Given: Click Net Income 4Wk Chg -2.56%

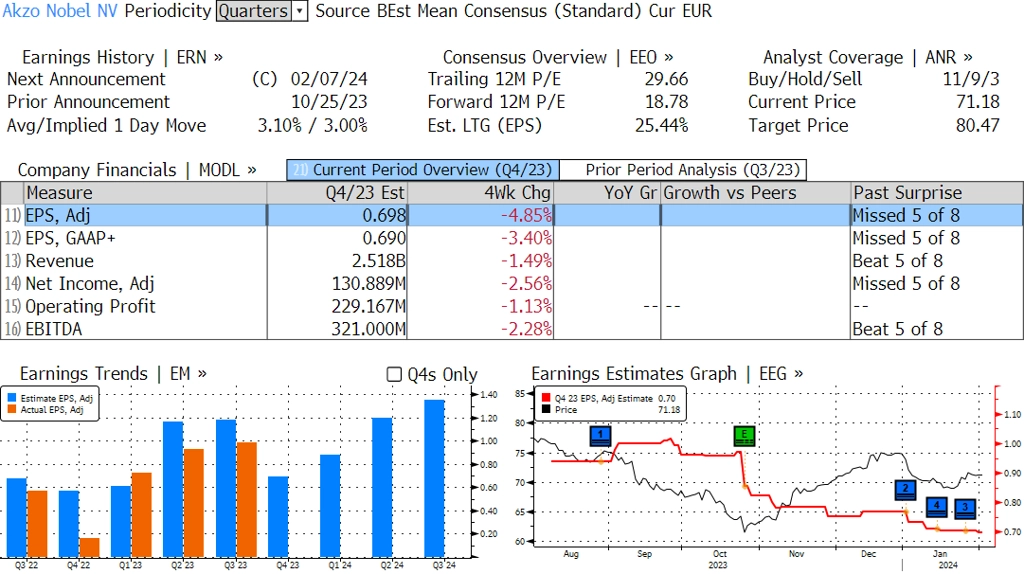Looking at the screenshot, I should pyautogui.click(x=526, y=283).
